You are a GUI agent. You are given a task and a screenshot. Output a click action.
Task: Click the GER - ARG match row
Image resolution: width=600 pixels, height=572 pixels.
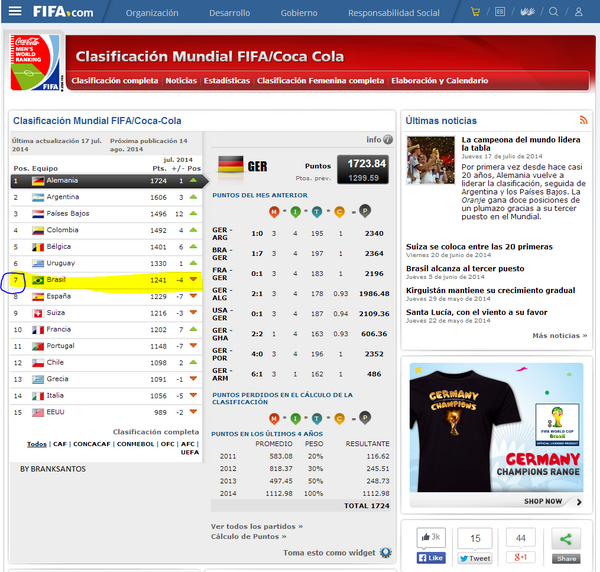300,233
